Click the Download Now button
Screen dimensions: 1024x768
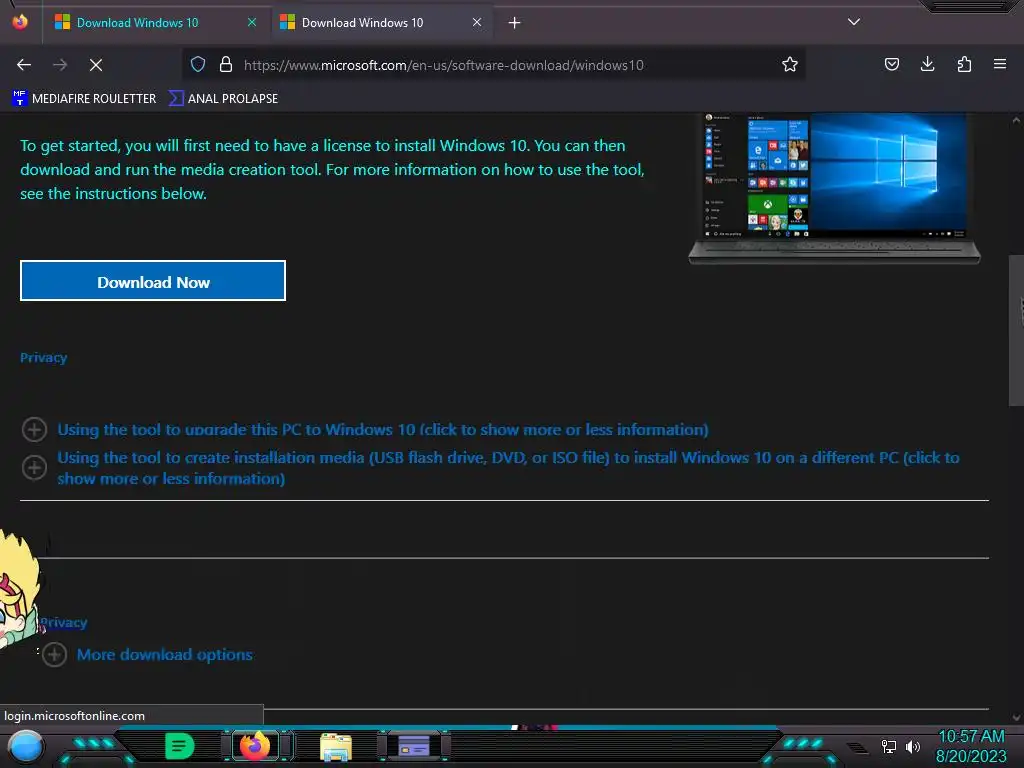pos(153,281)
